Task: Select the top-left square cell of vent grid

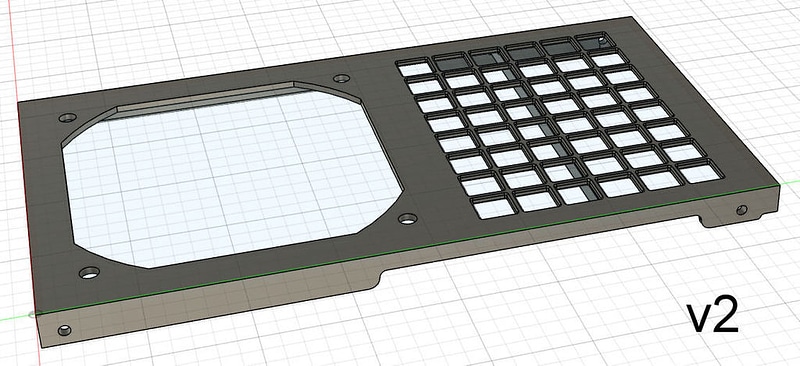Action: click(x=414, y=68)
